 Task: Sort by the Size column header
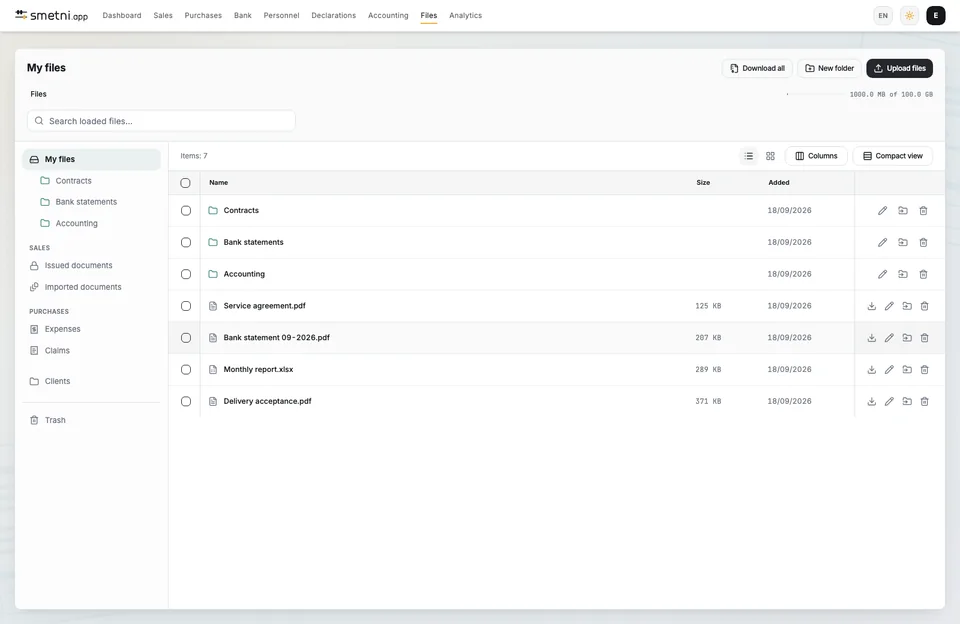[703, 183]
